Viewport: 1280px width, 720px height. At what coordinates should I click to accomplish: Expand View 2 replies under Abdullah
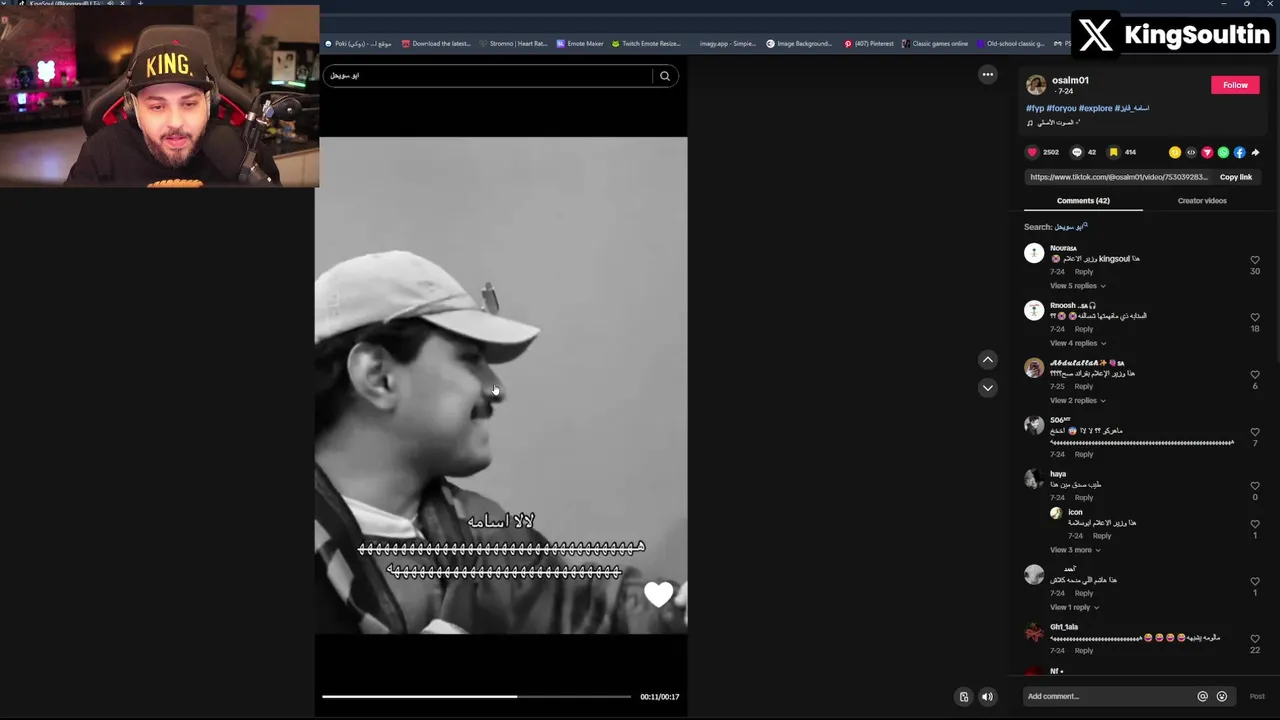coord(1077,400)
